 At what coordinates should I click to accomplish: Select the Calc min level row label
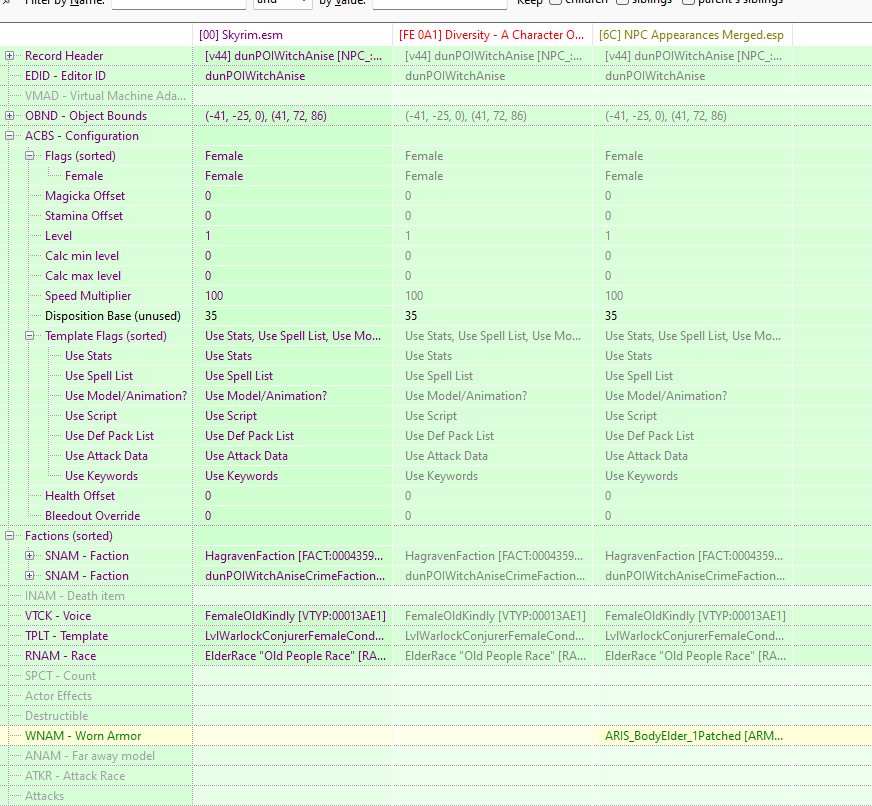[x=82, y=256]
